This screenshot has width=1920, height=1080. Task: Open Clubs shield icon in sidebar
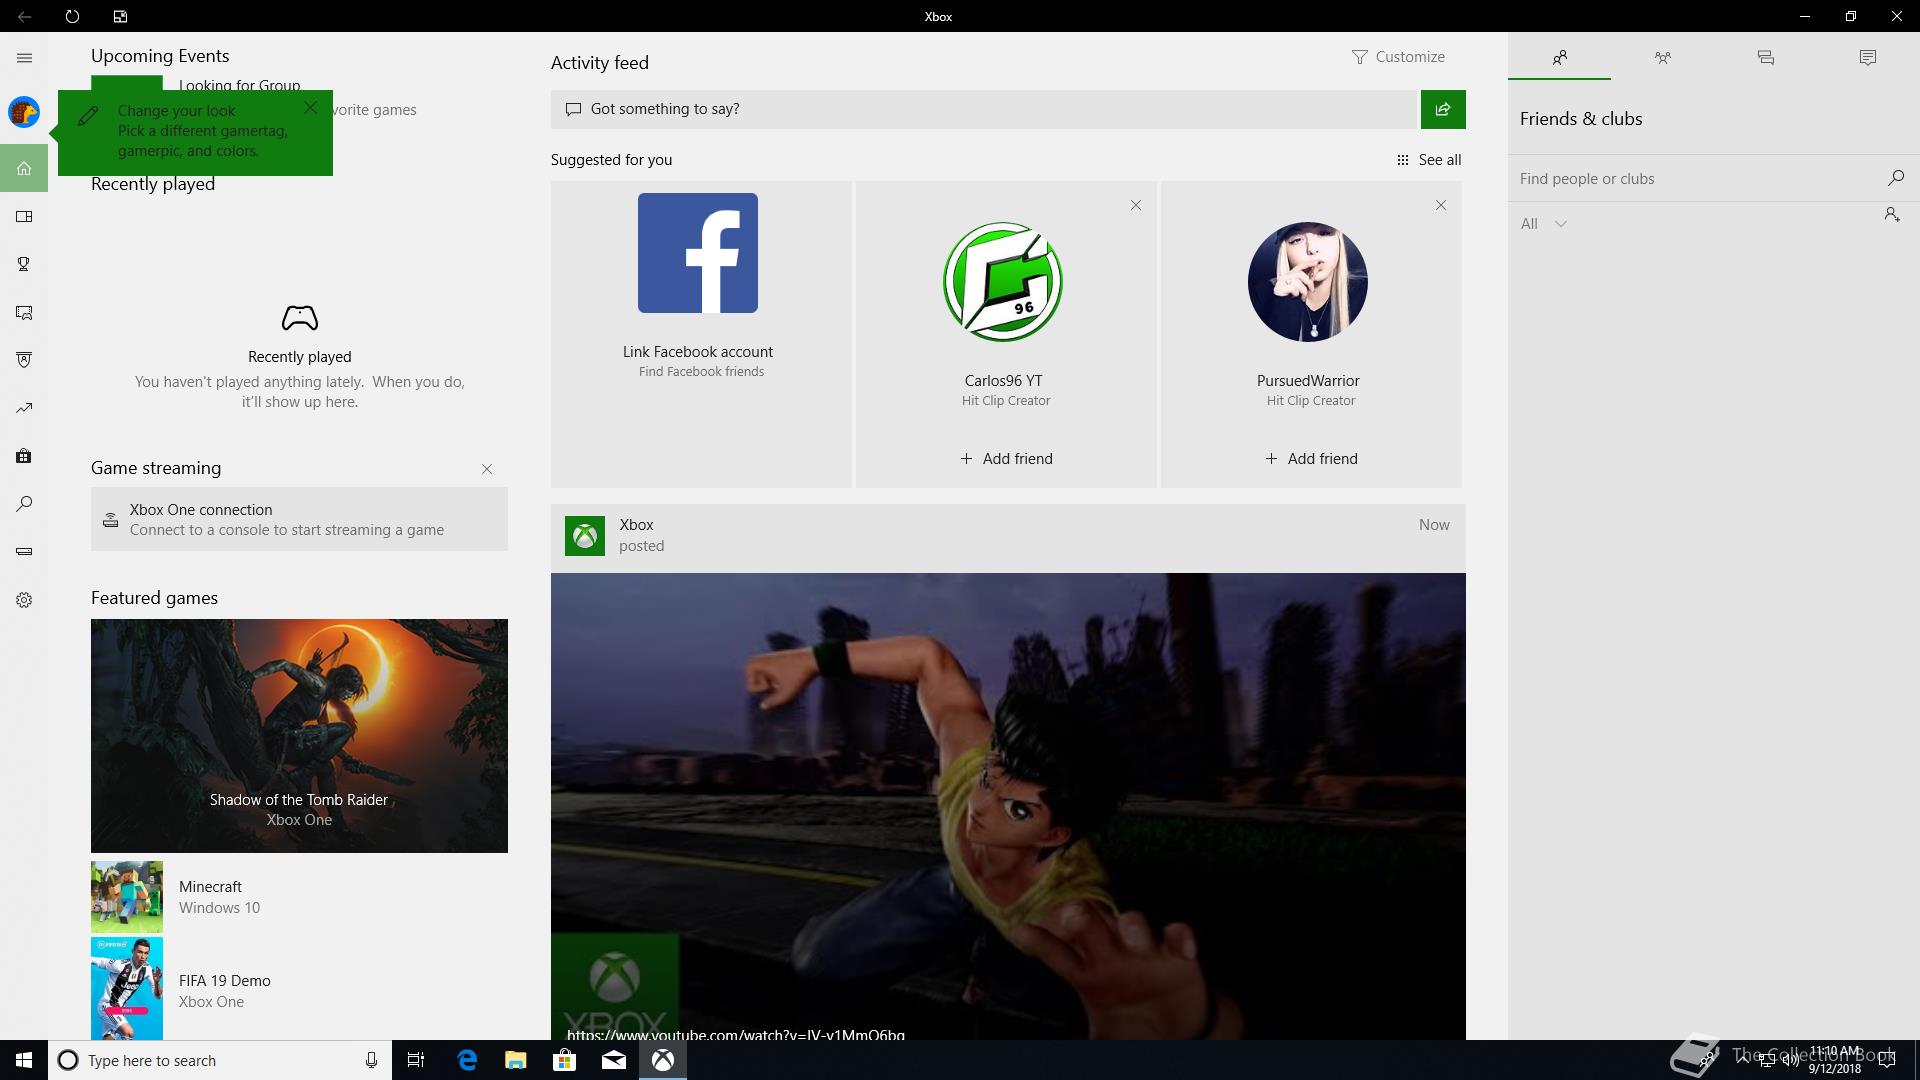(x=24, y=360)
